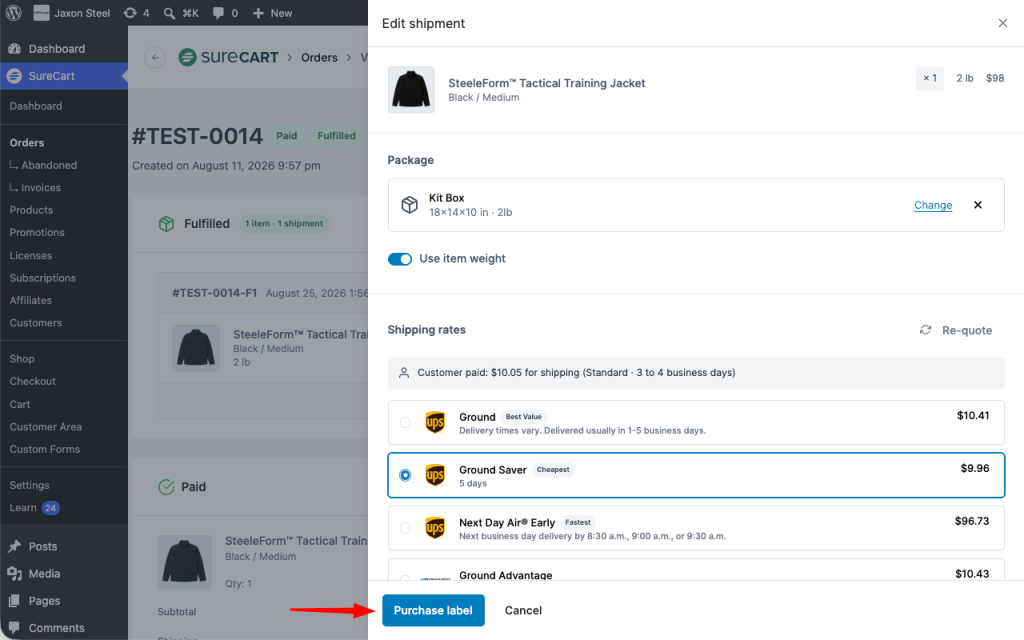Open Cart in sidebar
1024x640 pixels.
20,404
